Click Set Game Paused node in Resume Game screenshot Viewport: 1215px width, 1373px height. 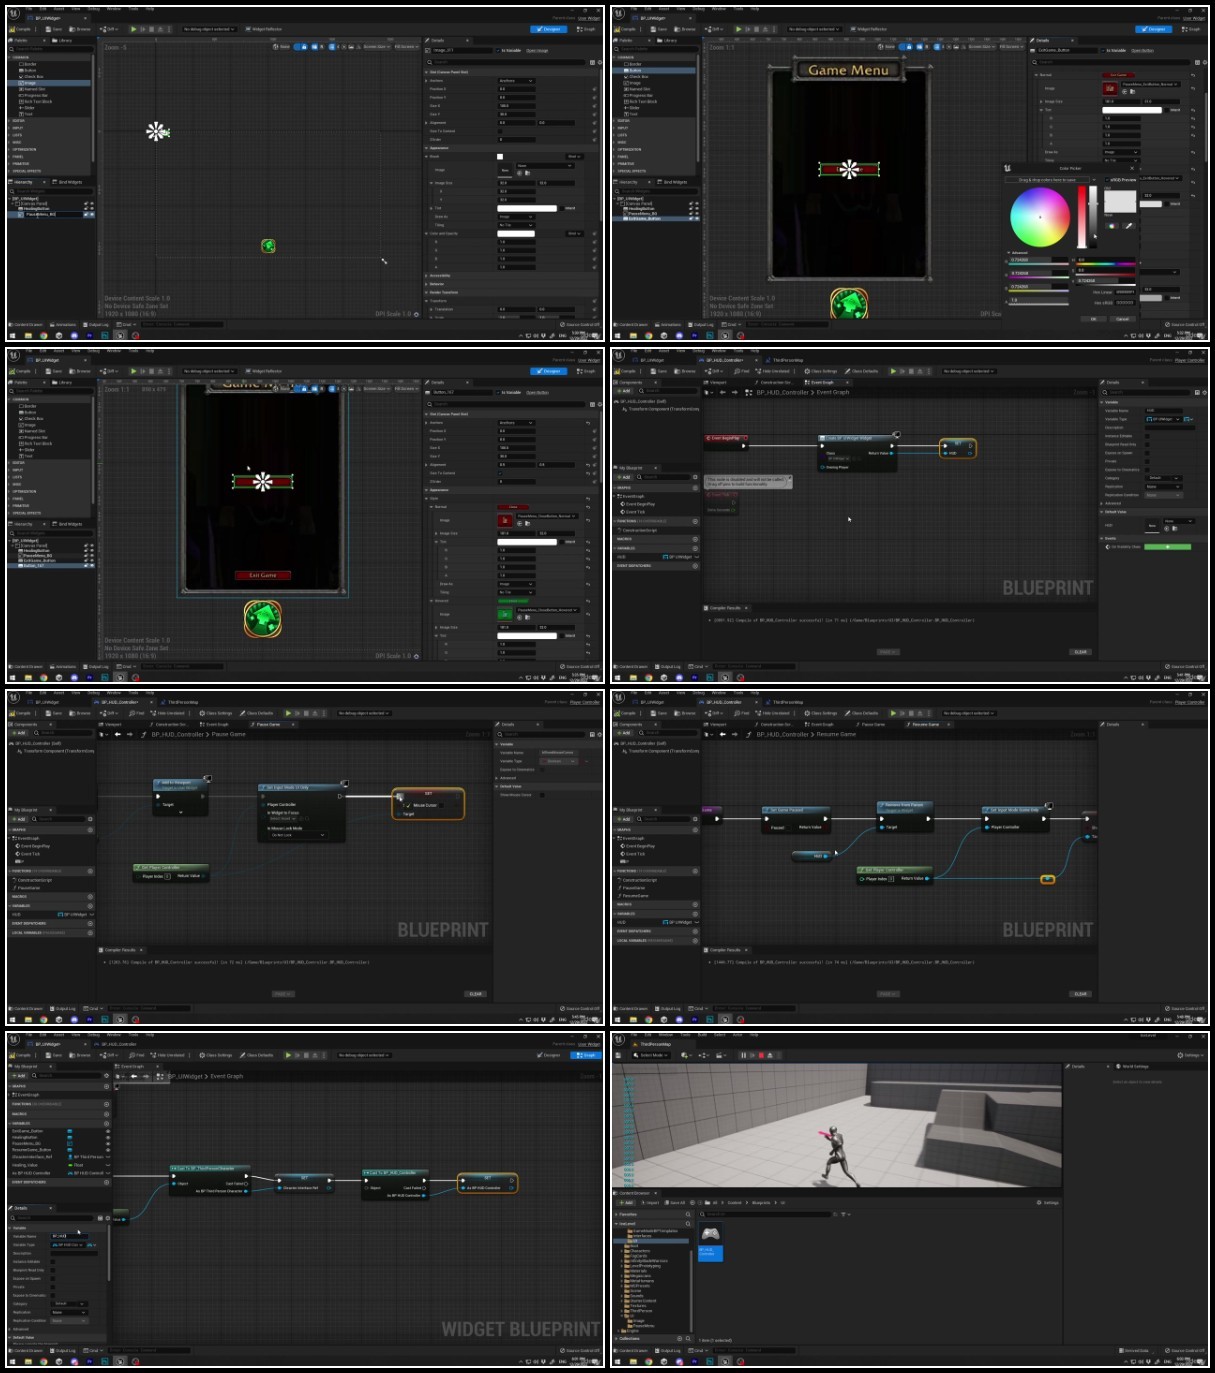tap(797, 819)
